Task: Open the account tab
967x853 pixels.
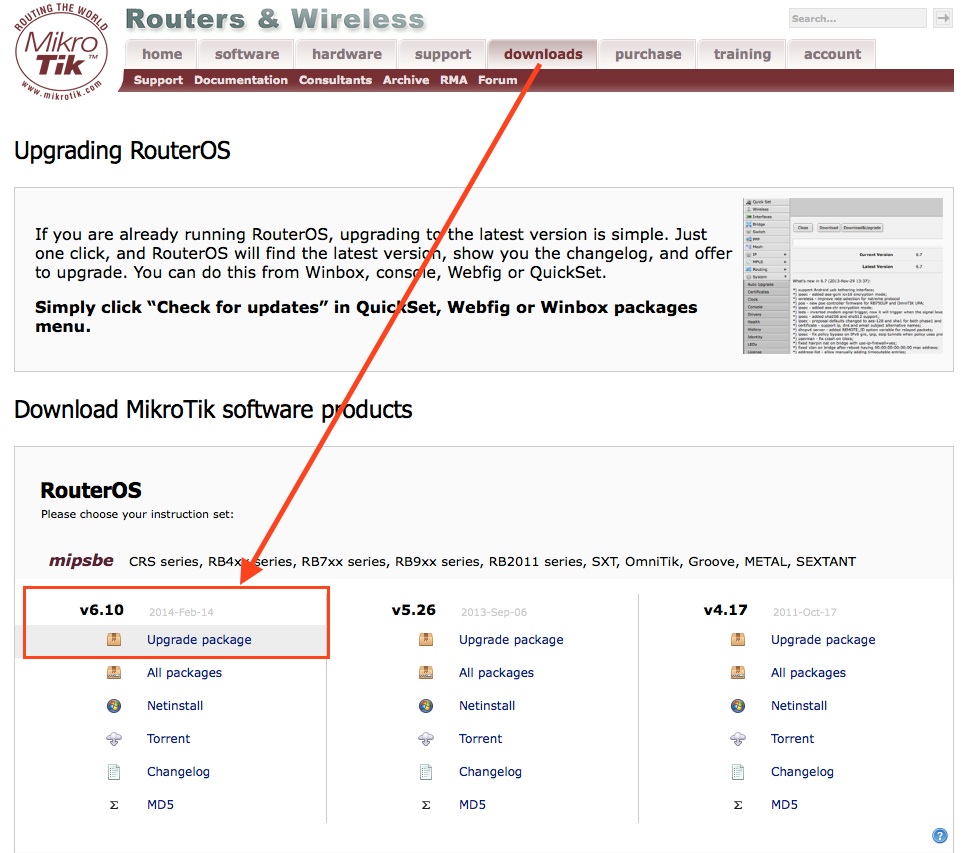Action: click(832, 54)
